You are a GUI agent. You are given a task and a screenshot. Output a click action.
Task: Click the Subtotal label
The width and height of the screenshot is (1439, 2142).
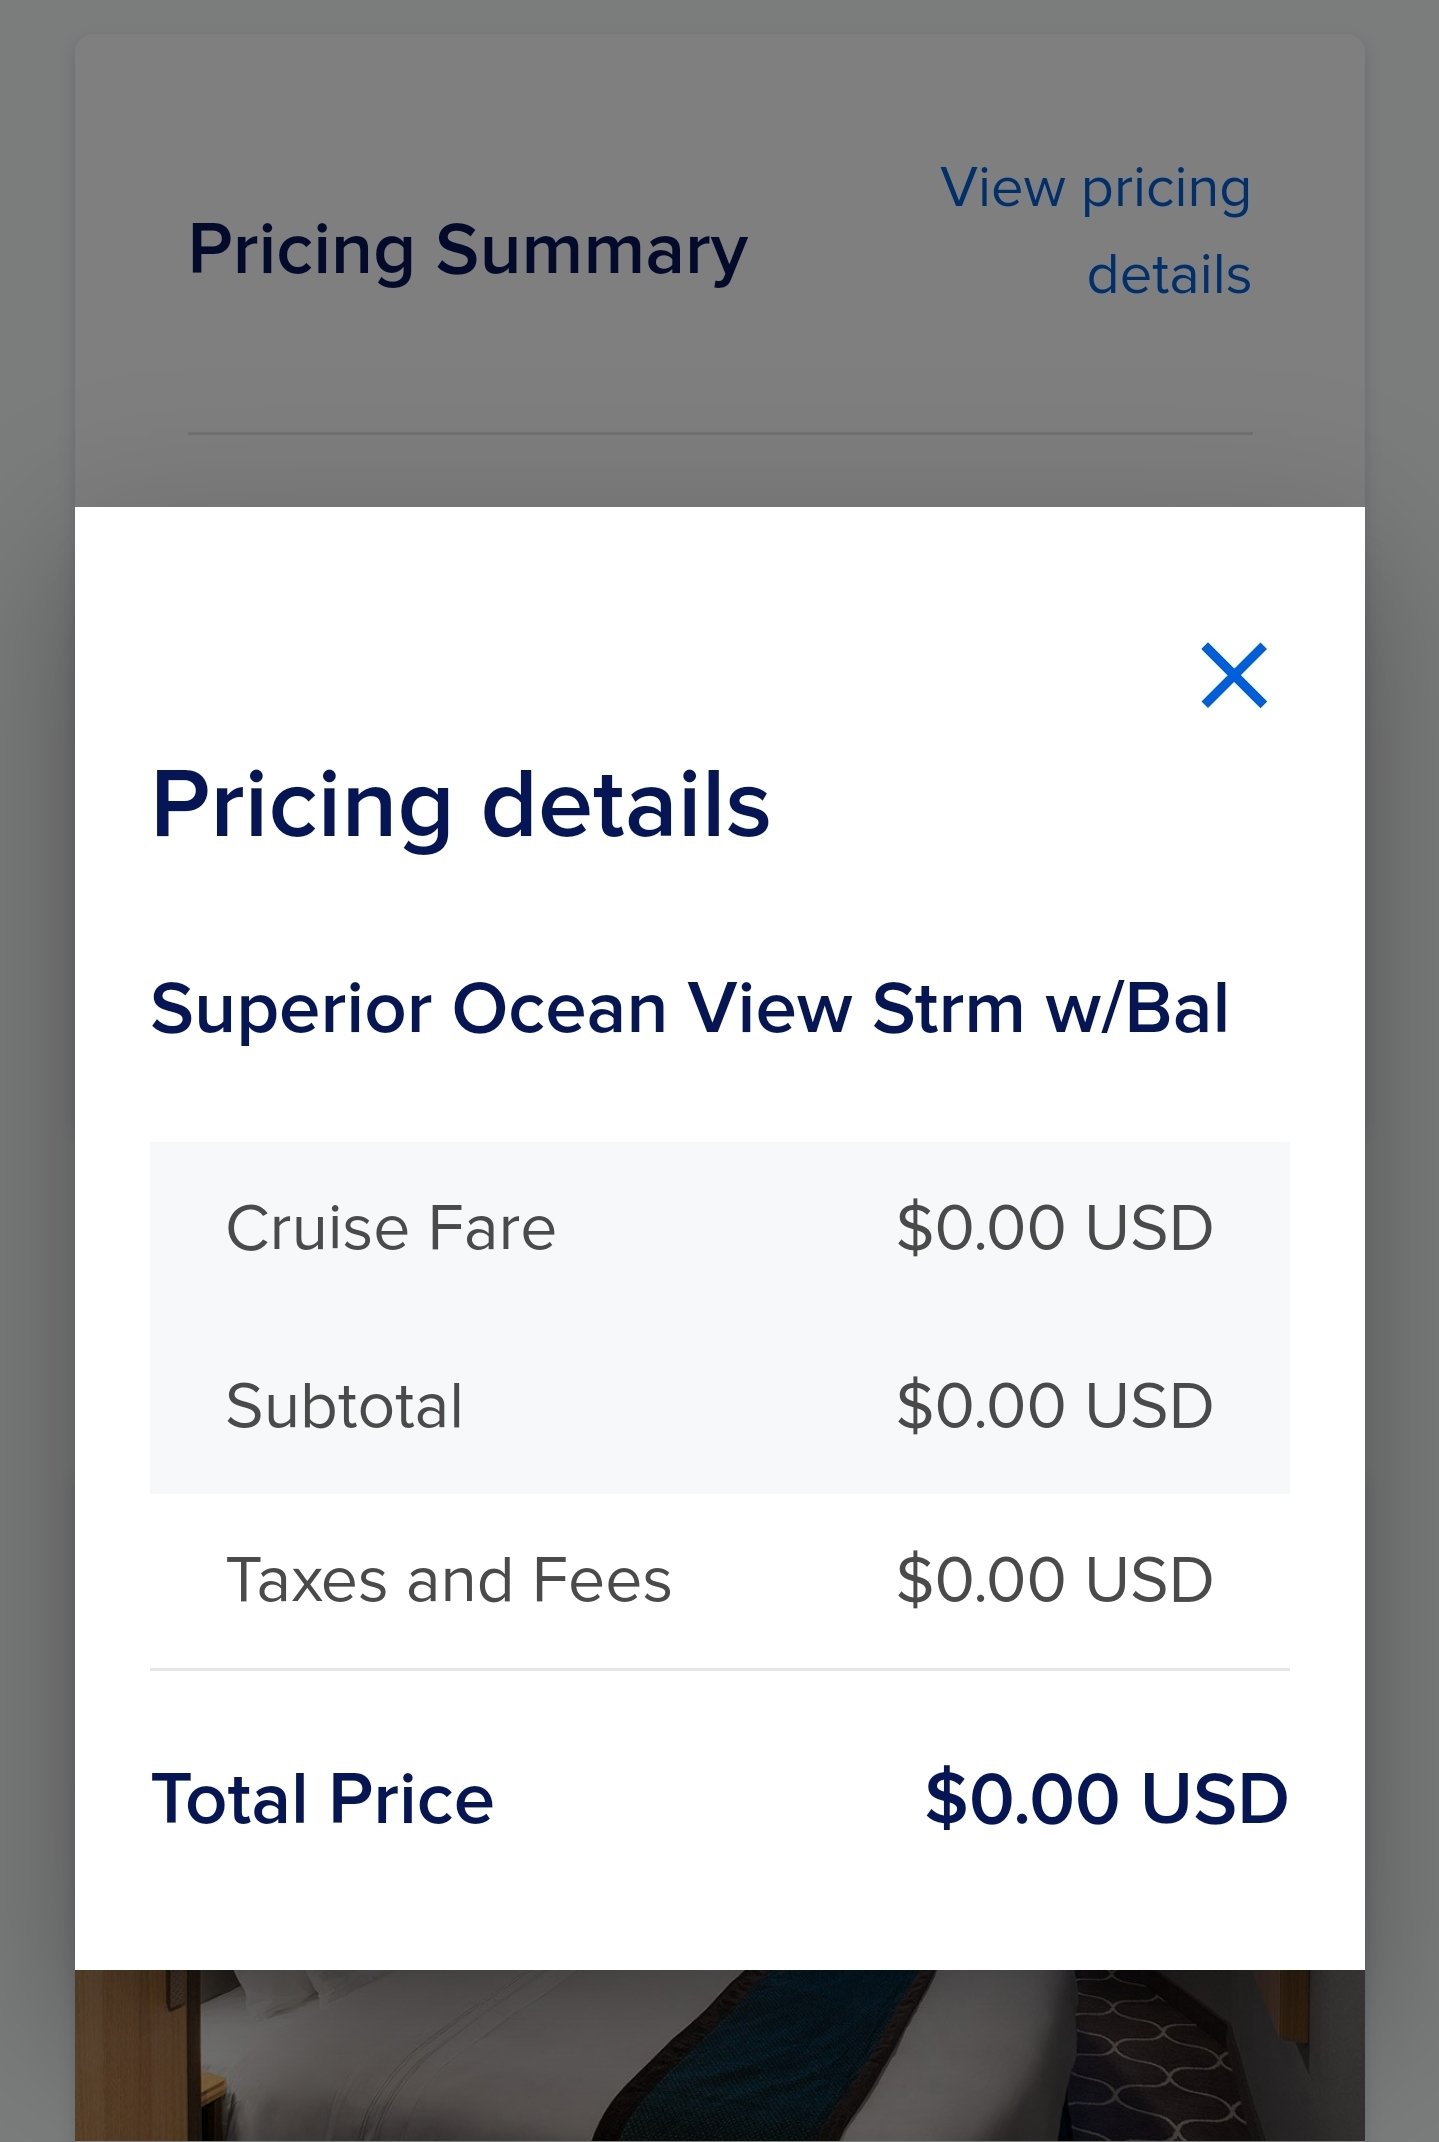tap(345, 1406)
